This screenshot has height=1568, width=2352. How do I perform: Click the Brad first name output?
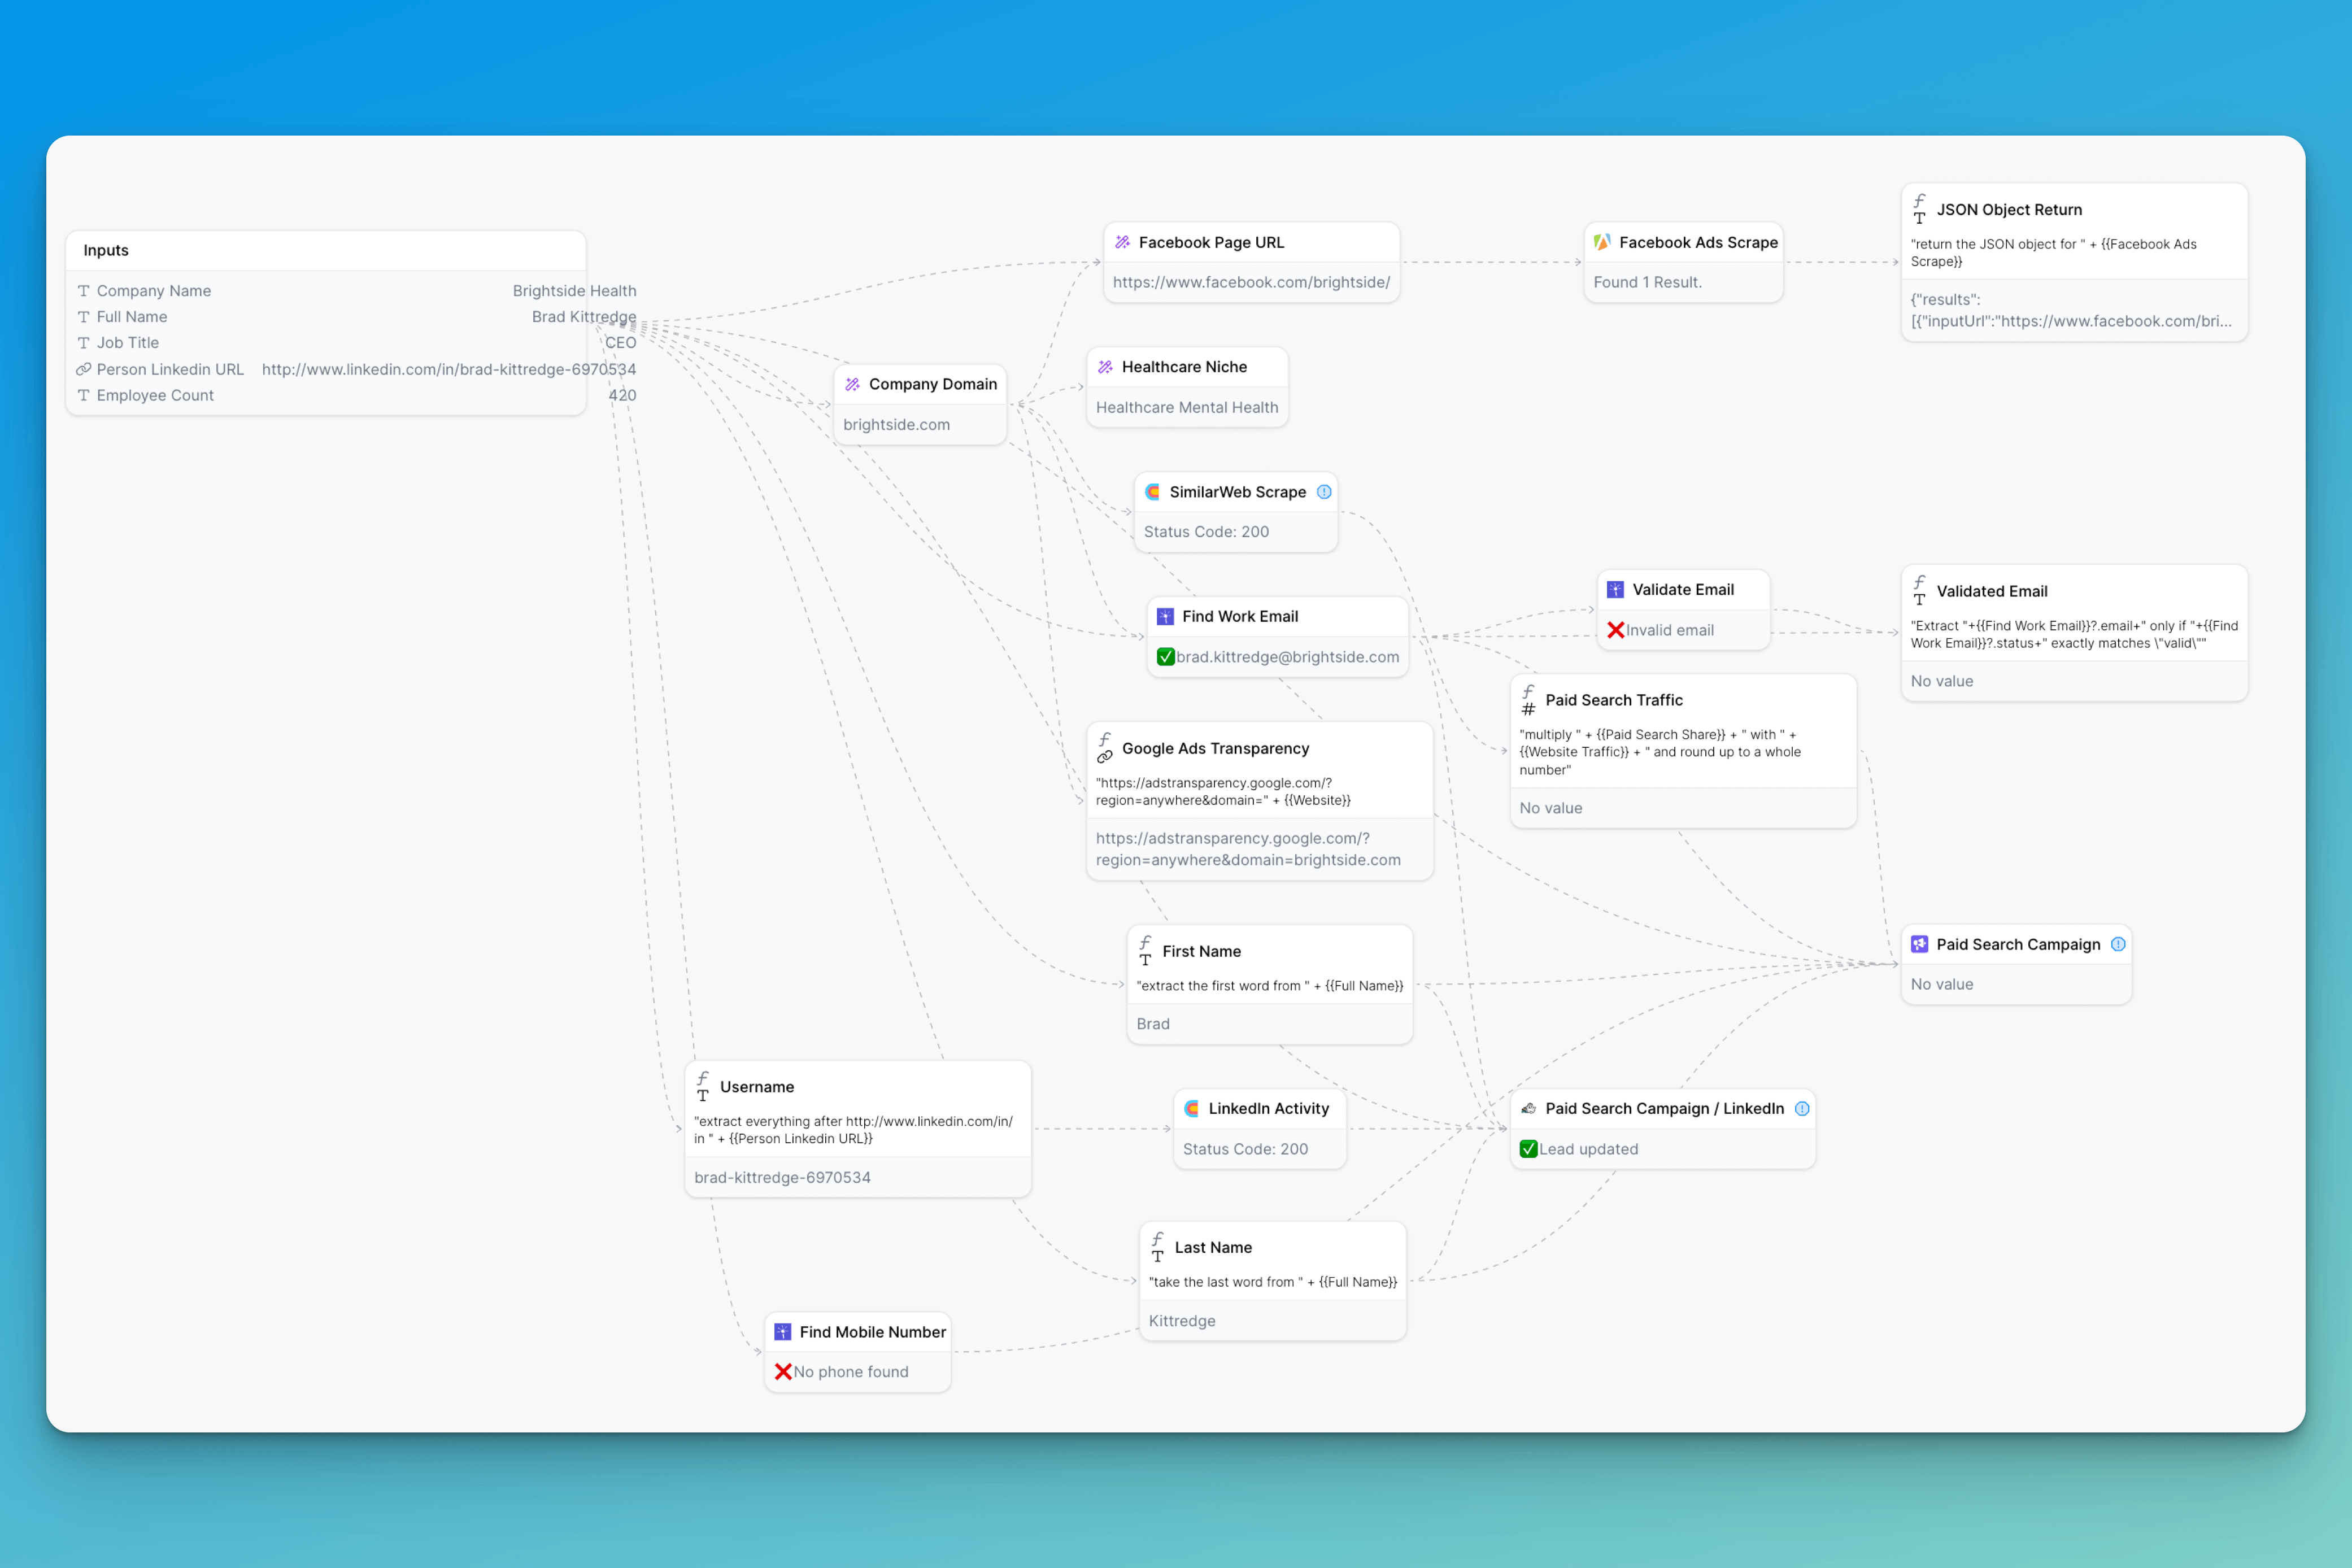point(1153,1024)
